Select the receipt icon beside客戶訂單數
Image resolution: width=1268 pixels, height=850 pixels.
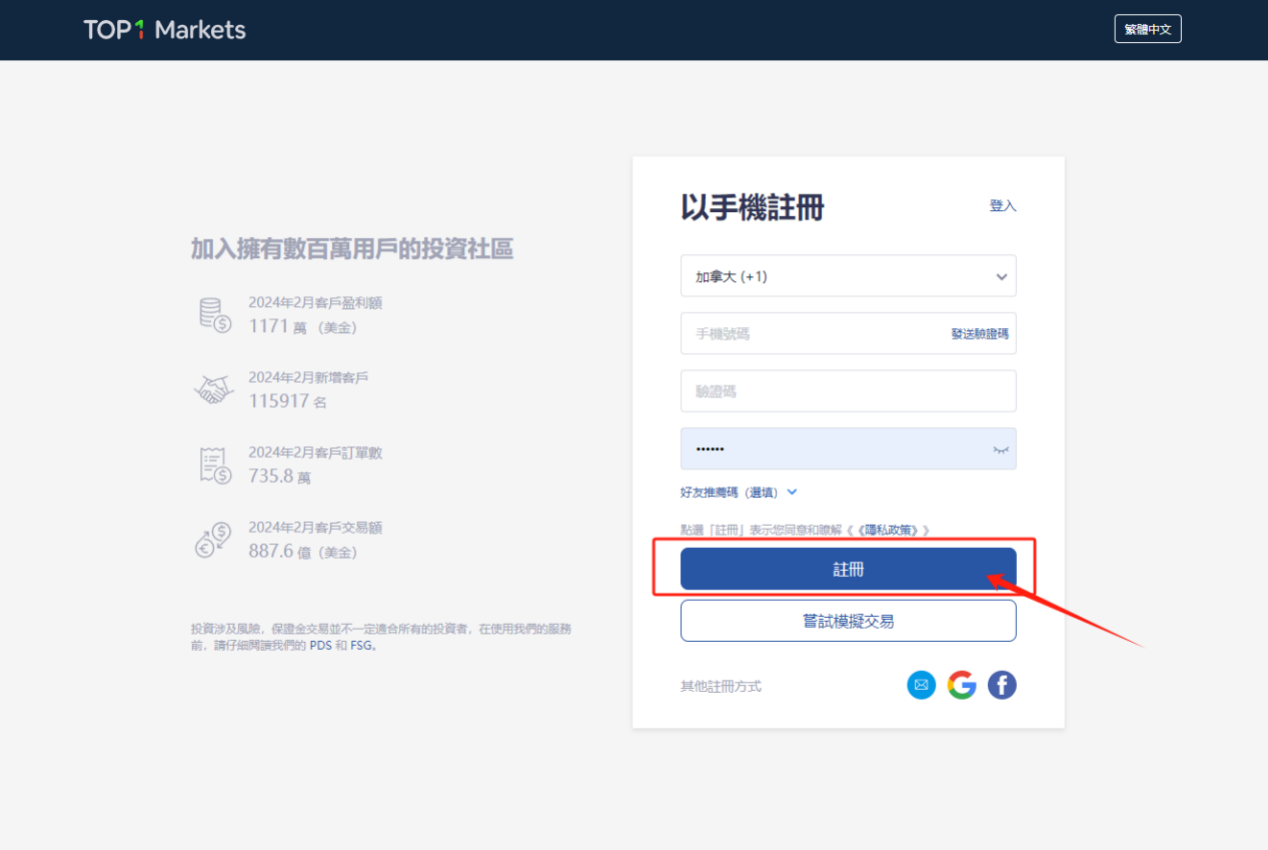coord(214,464)
